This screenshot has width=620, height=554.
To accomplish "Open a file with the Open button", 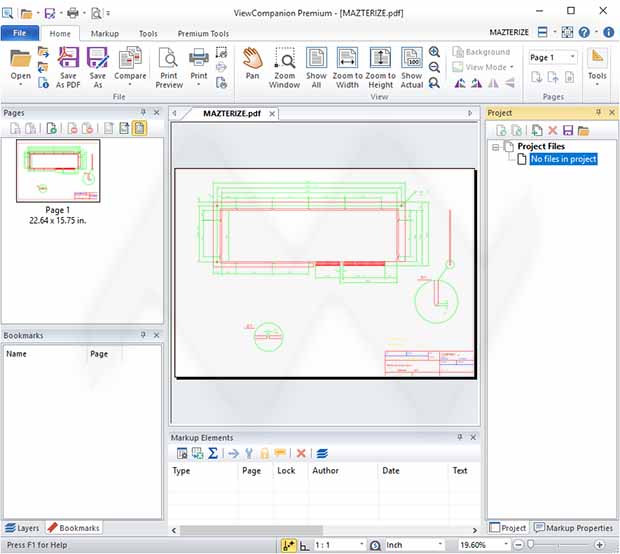I will (x=20, y=67).
